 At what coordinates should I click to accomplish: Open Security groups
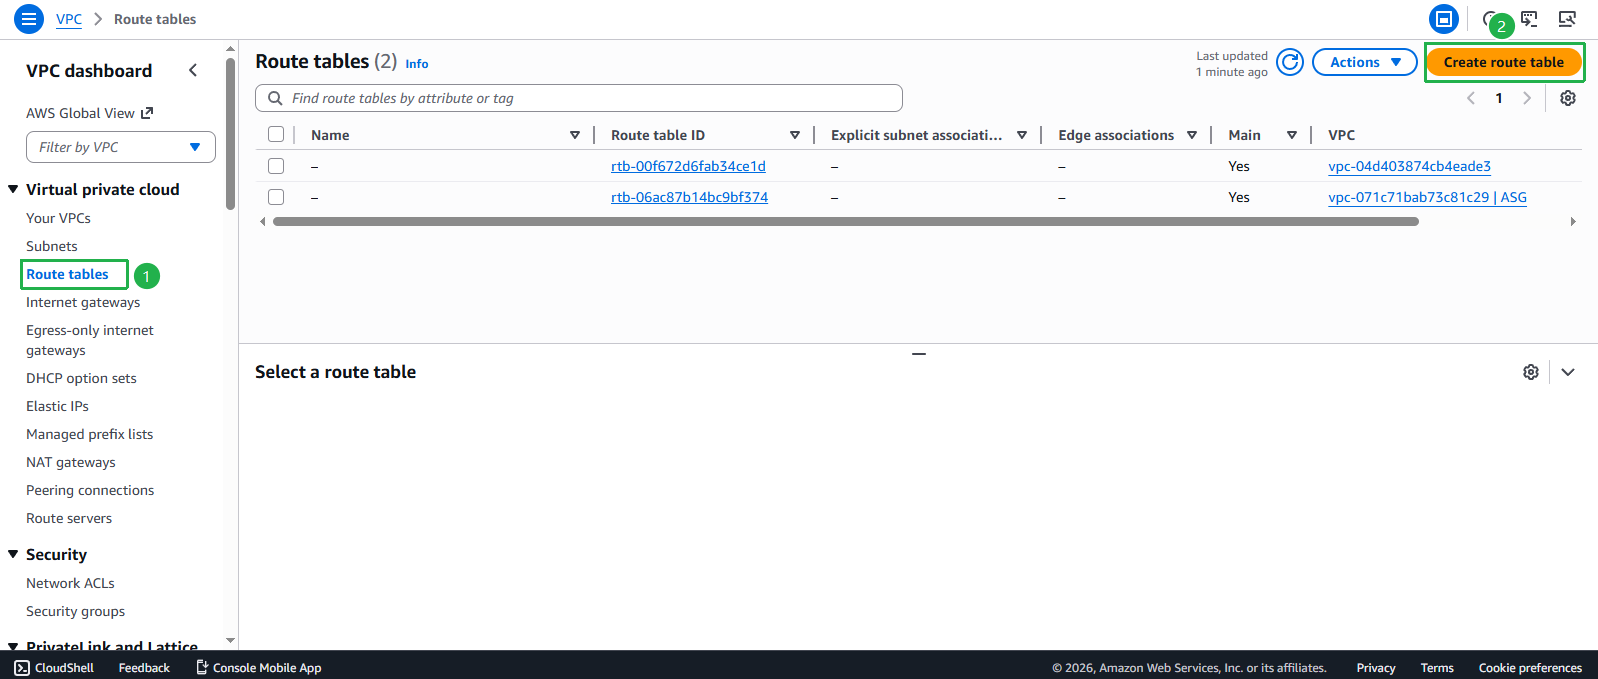pos(75,611)
